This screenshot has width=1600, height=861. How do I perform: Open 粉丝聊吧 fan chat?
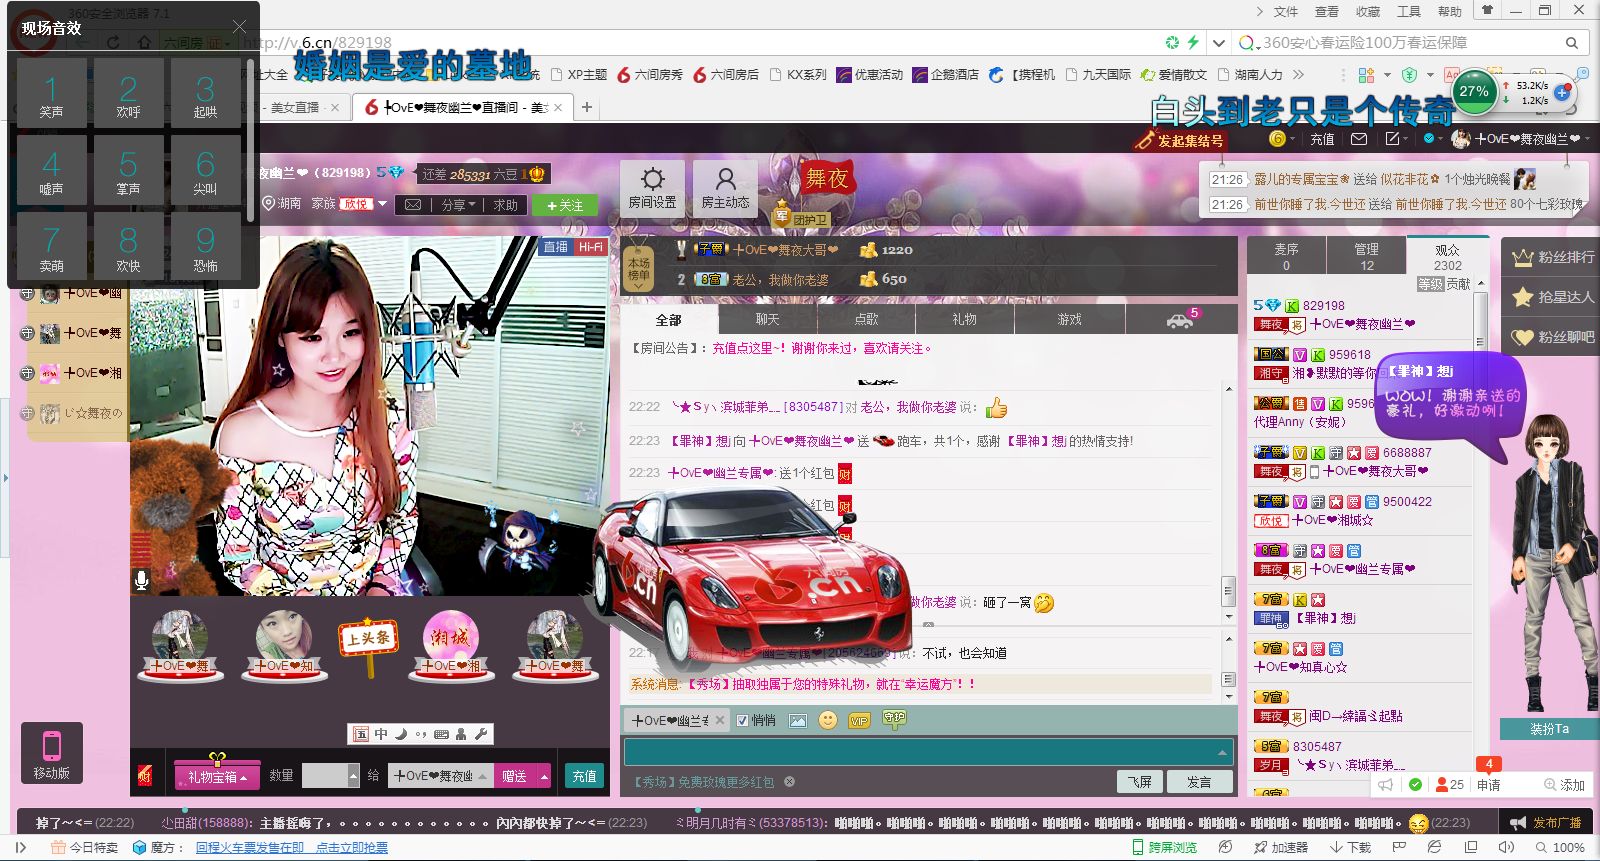pyautogui.click(x=1553, y=337)
